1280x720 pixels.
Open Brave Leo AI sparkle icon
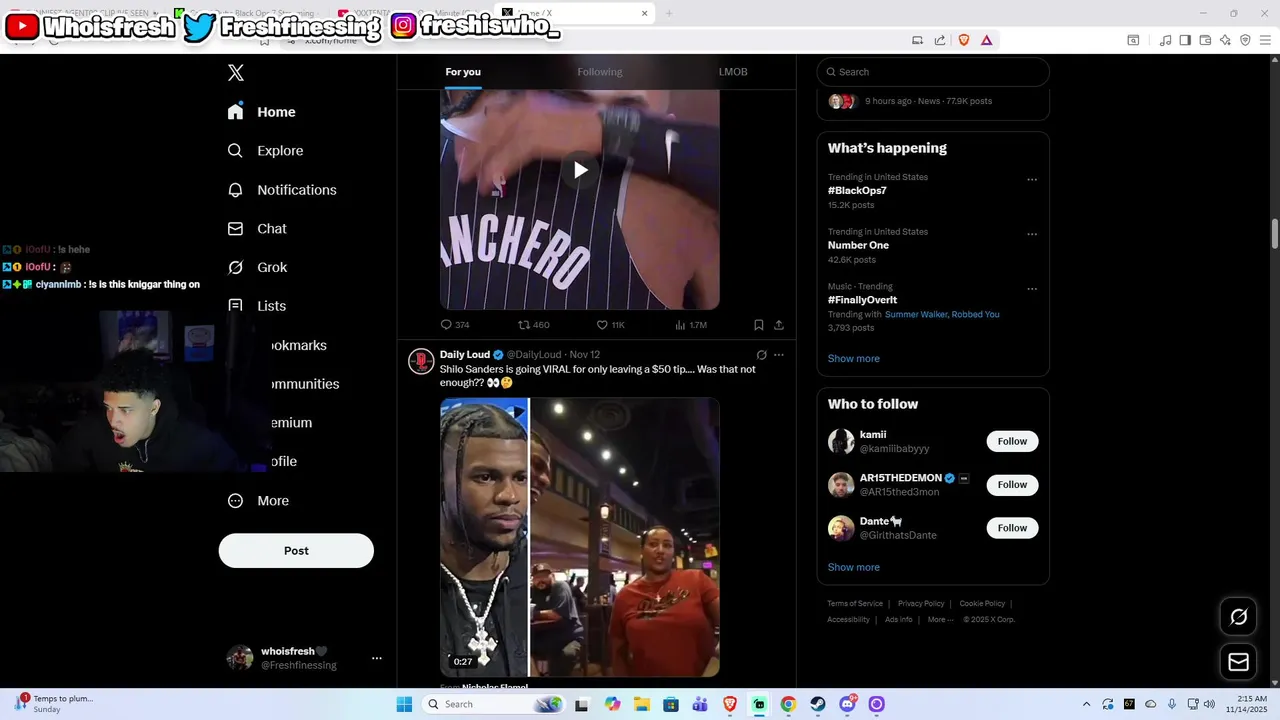point(1225,40)
